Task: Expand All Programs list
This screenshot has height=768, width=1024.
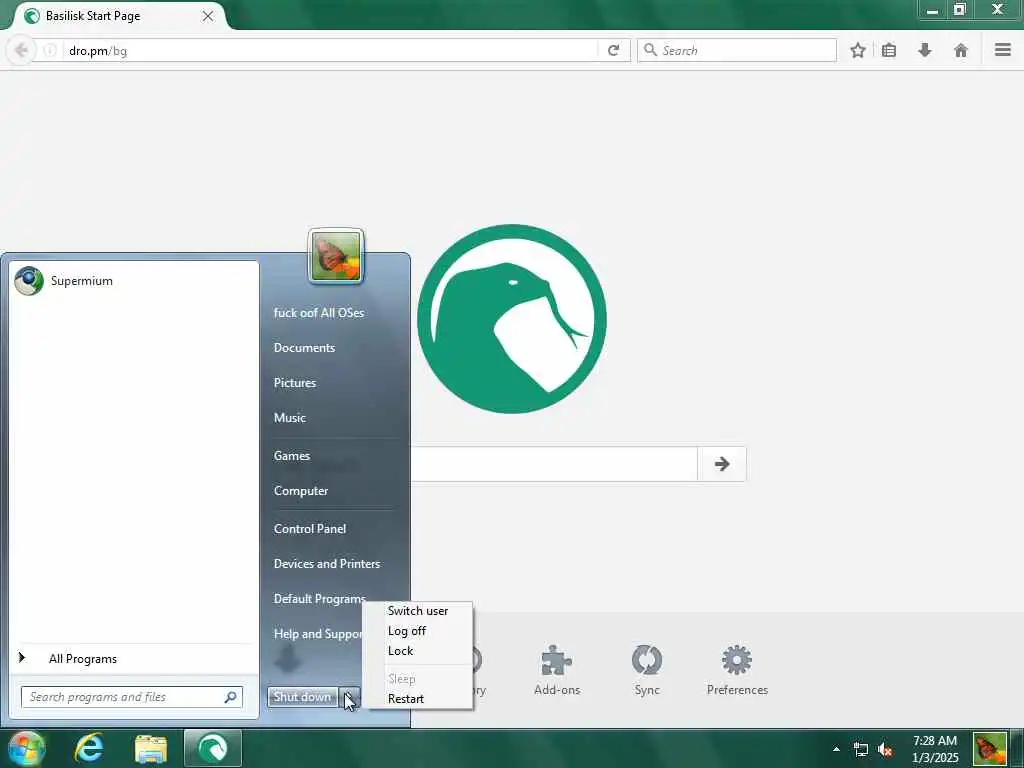Action: (133, 658)
